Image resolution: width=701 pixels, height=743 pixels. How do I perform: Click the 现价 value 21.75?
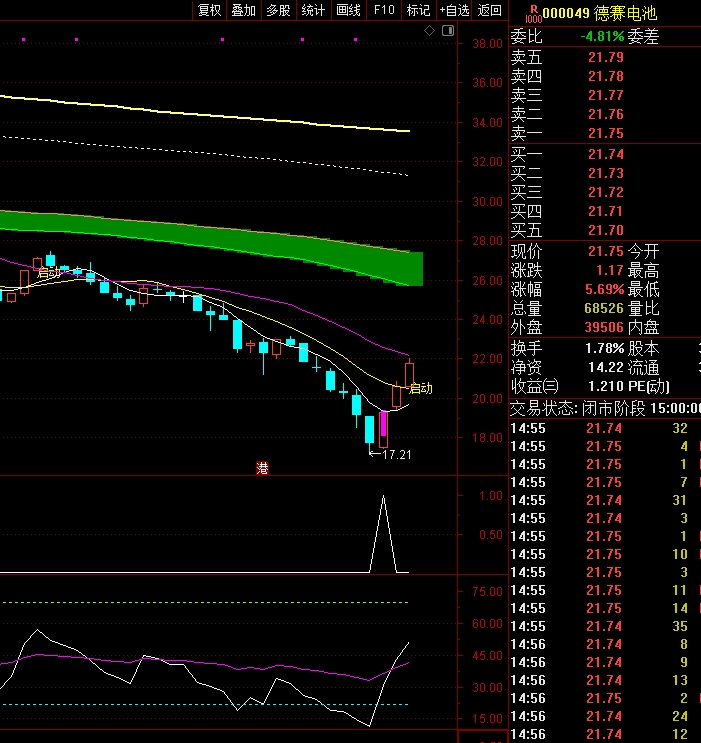[x=606, y=251]
